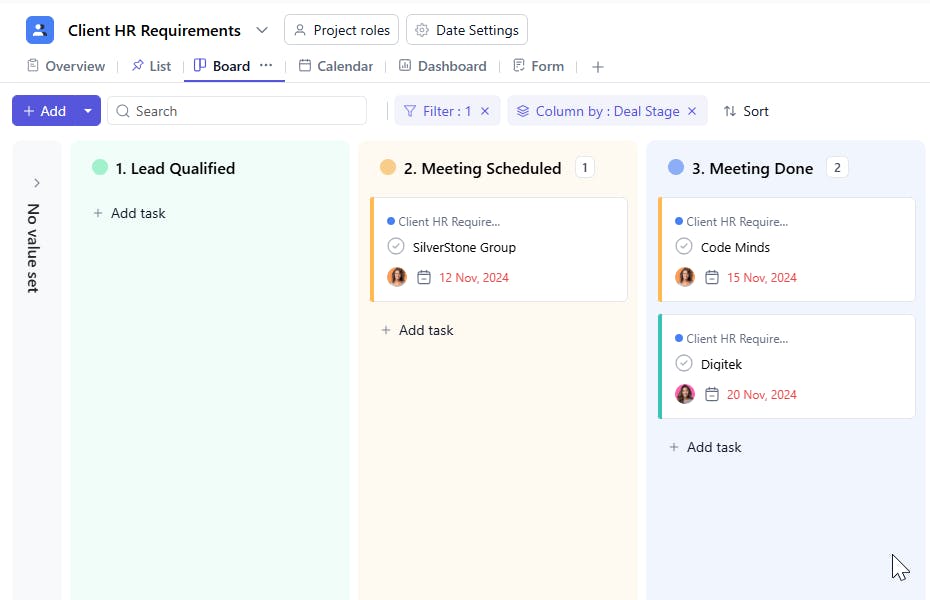Click the blue project avatar icon
This screenshot has height=600, width=930.
(x=40, y=30)
